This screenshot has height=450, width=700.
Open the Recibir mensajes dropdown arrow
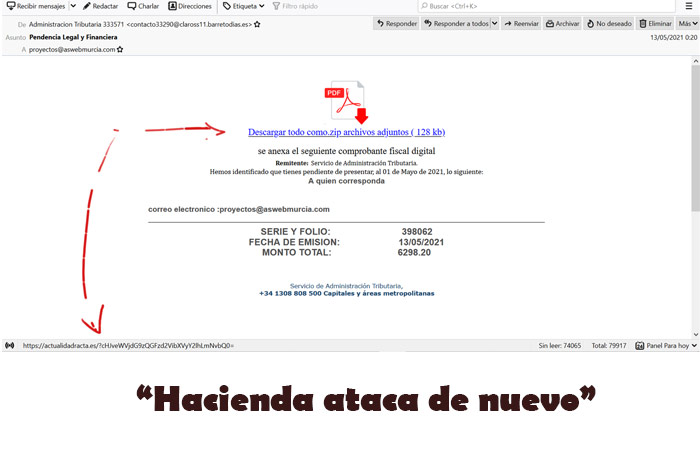[71, 6]
